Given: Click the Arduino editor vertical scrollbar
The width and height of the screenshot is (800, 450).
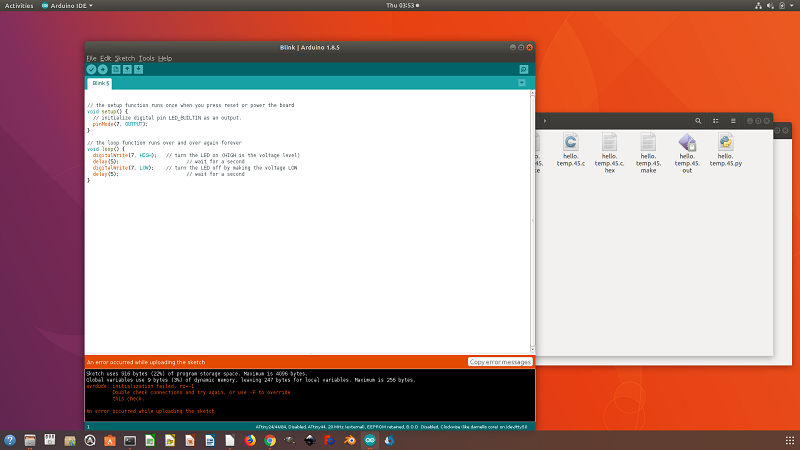Looking at the screenshot, I should (533, 221).
